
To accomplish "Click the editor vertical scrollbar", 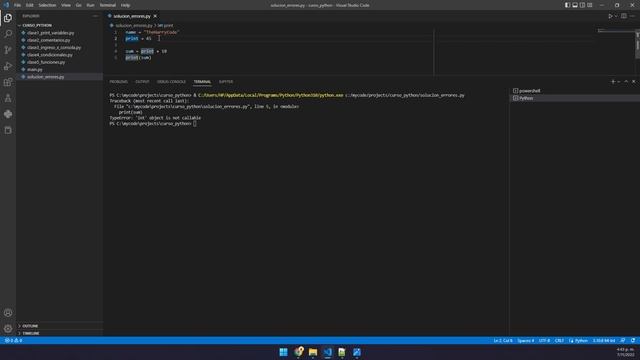I will 638,45.
